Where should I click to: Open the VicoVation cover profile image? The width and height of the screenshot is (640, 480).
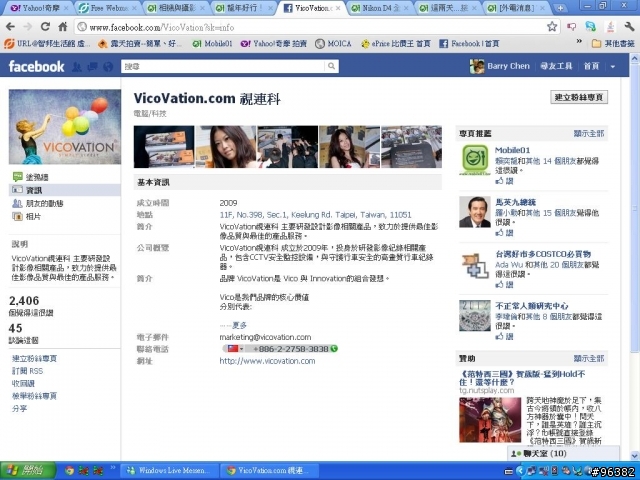click(x=65, y=127)
